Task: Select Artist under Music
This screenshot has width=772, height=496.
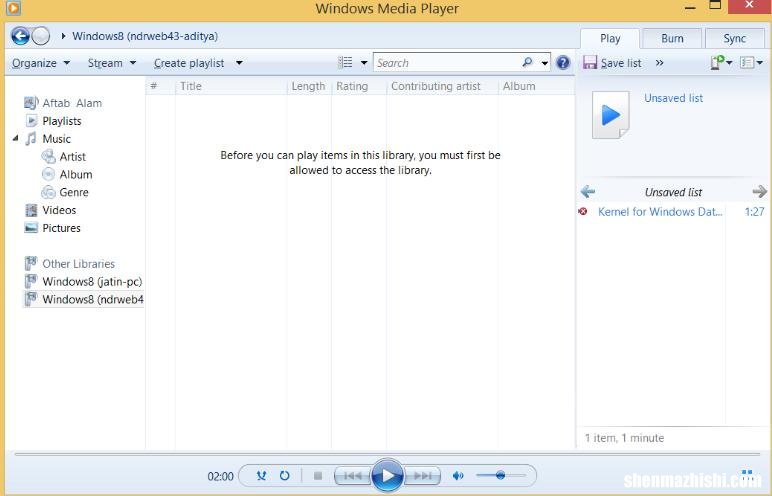Action: tap(72, 157)
